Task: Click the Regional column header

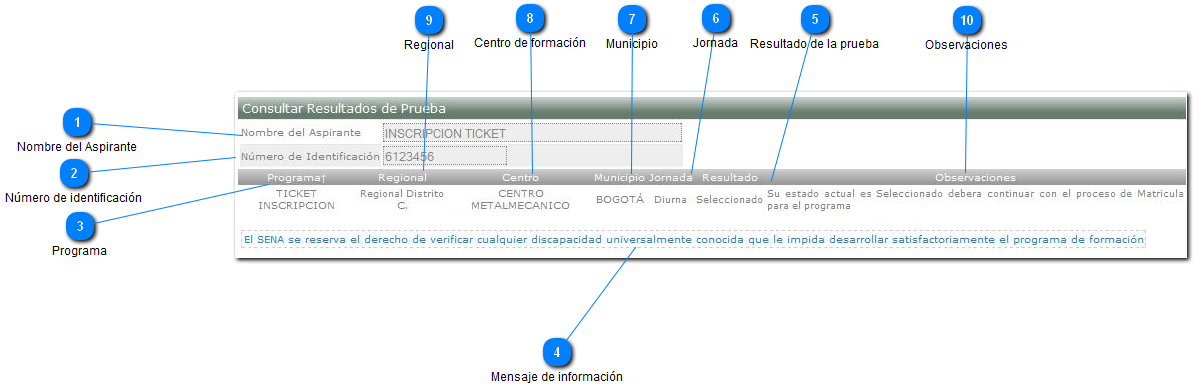Action: click(x=402, y=177)
